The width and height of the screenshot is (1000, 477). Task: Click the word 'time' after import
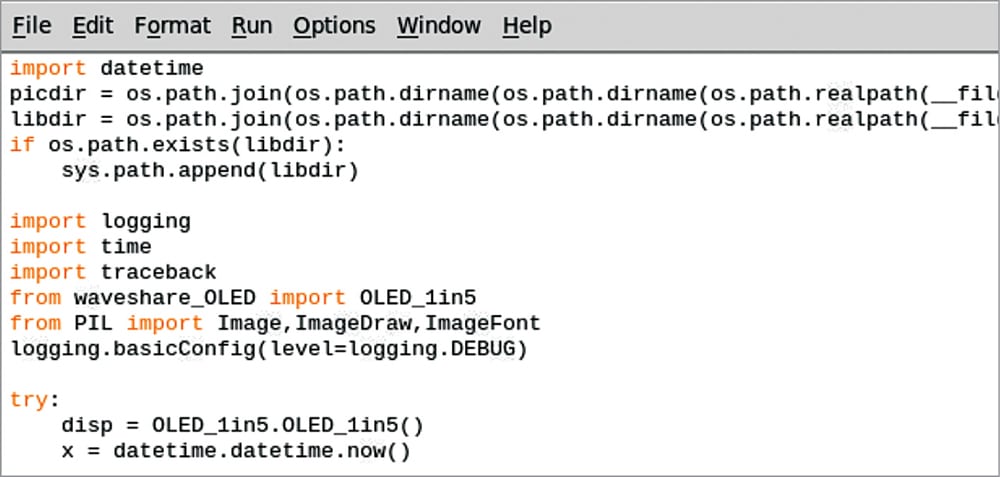126,247
